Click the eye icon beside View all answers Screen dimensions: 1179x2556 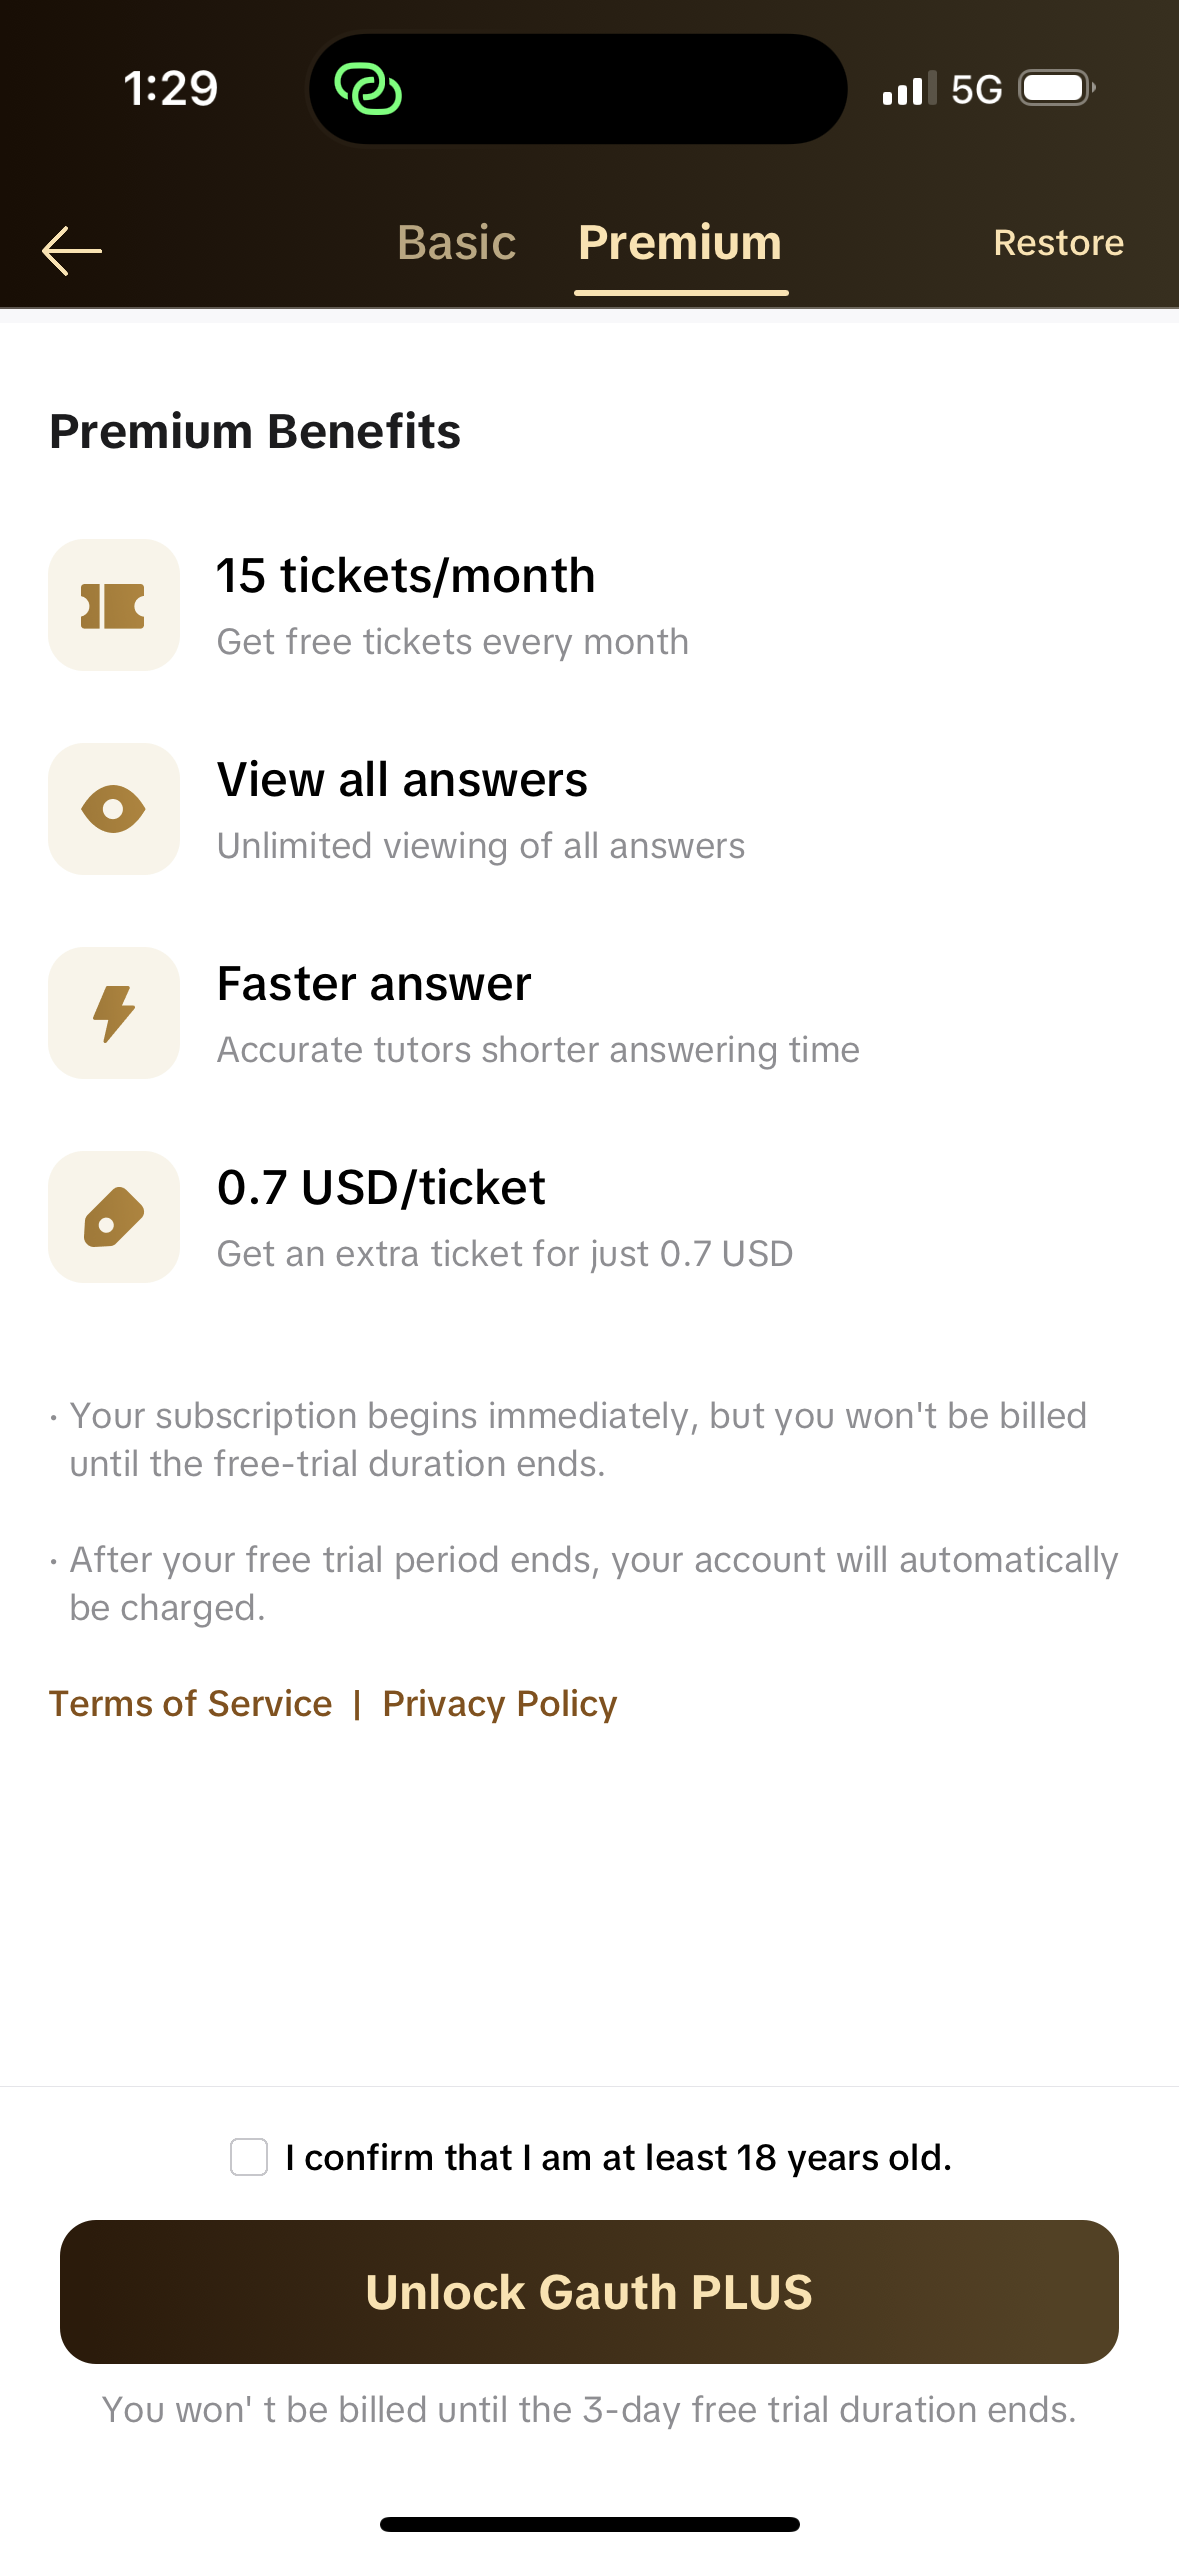click(114, 809)
